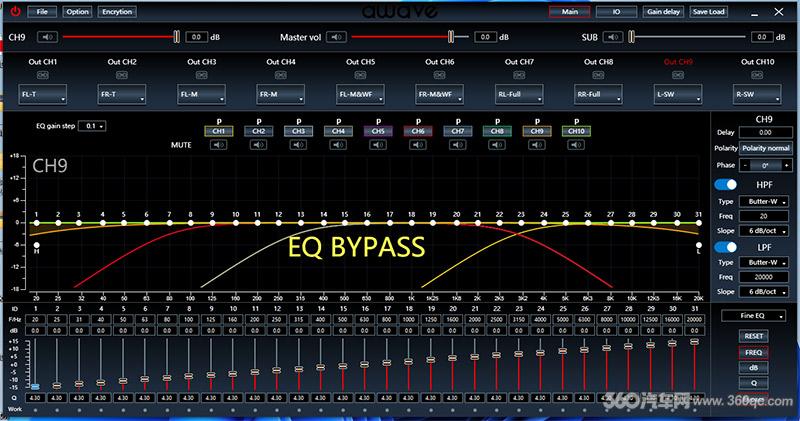Click the Save Load button
The height and width of the screenshot is (421, 800).
[708, 12]
